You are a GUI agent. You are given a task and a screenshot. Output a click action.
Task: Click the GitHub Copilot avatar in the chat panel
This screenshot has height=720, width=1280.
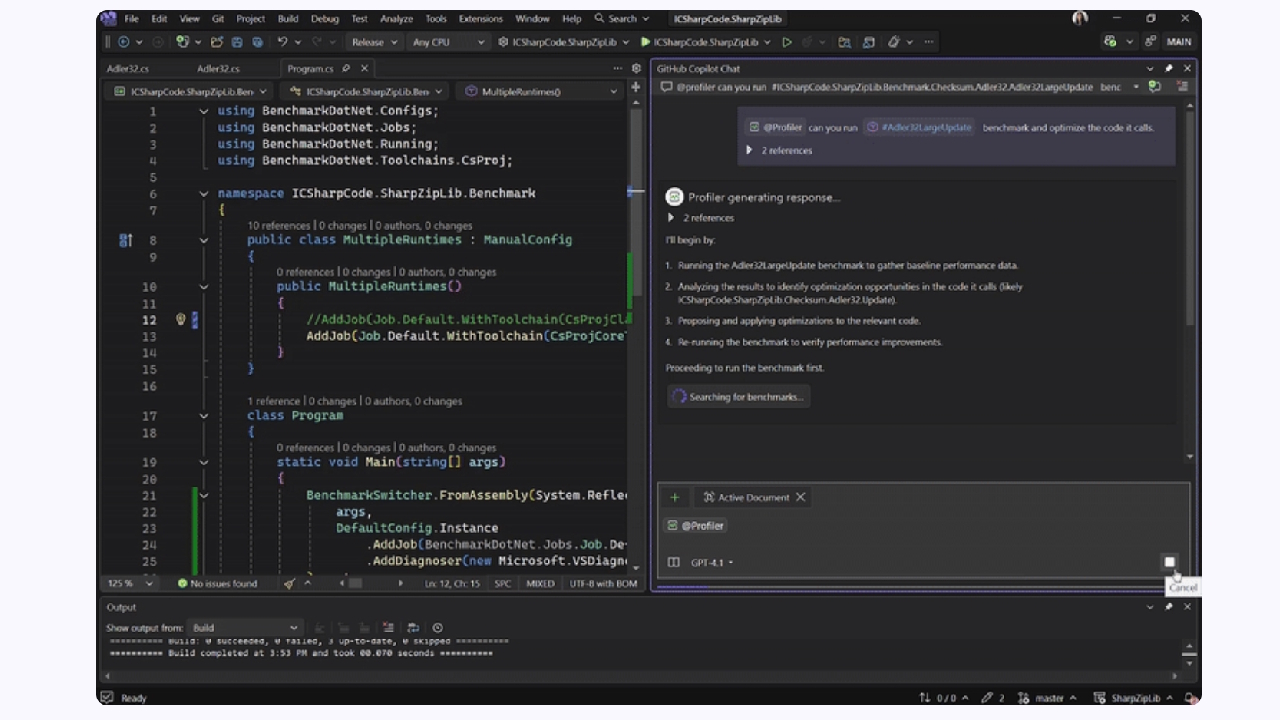[x=674, y=197]
